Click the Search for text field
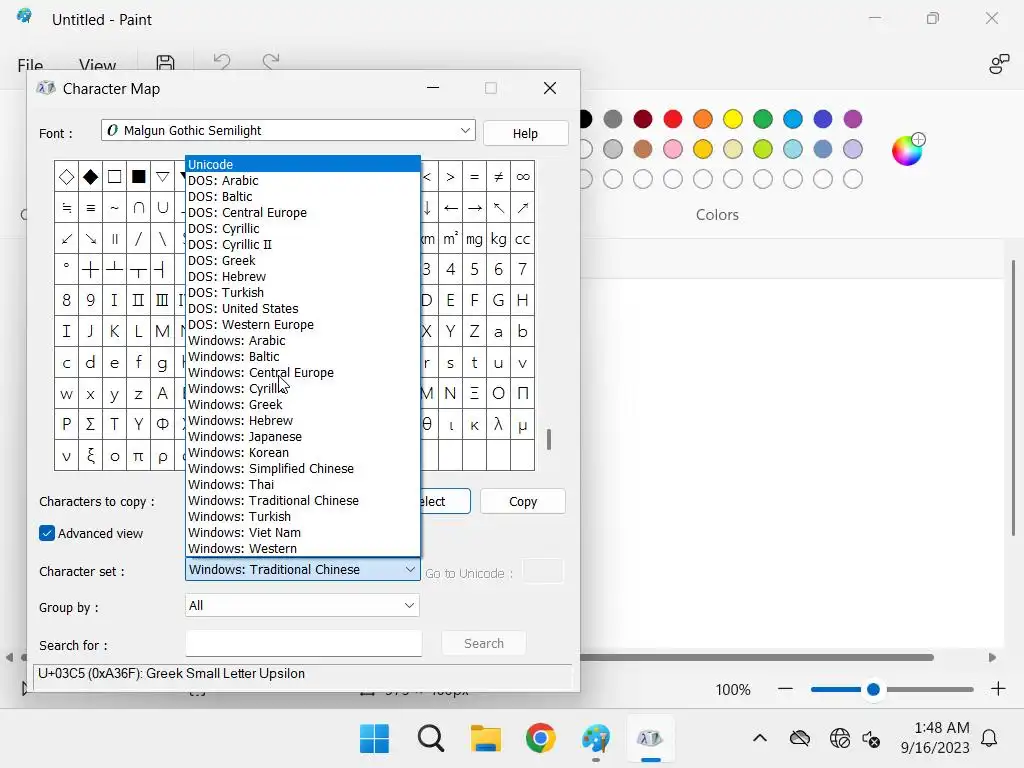Viewport: 1024px width, 768px height. 304,643
